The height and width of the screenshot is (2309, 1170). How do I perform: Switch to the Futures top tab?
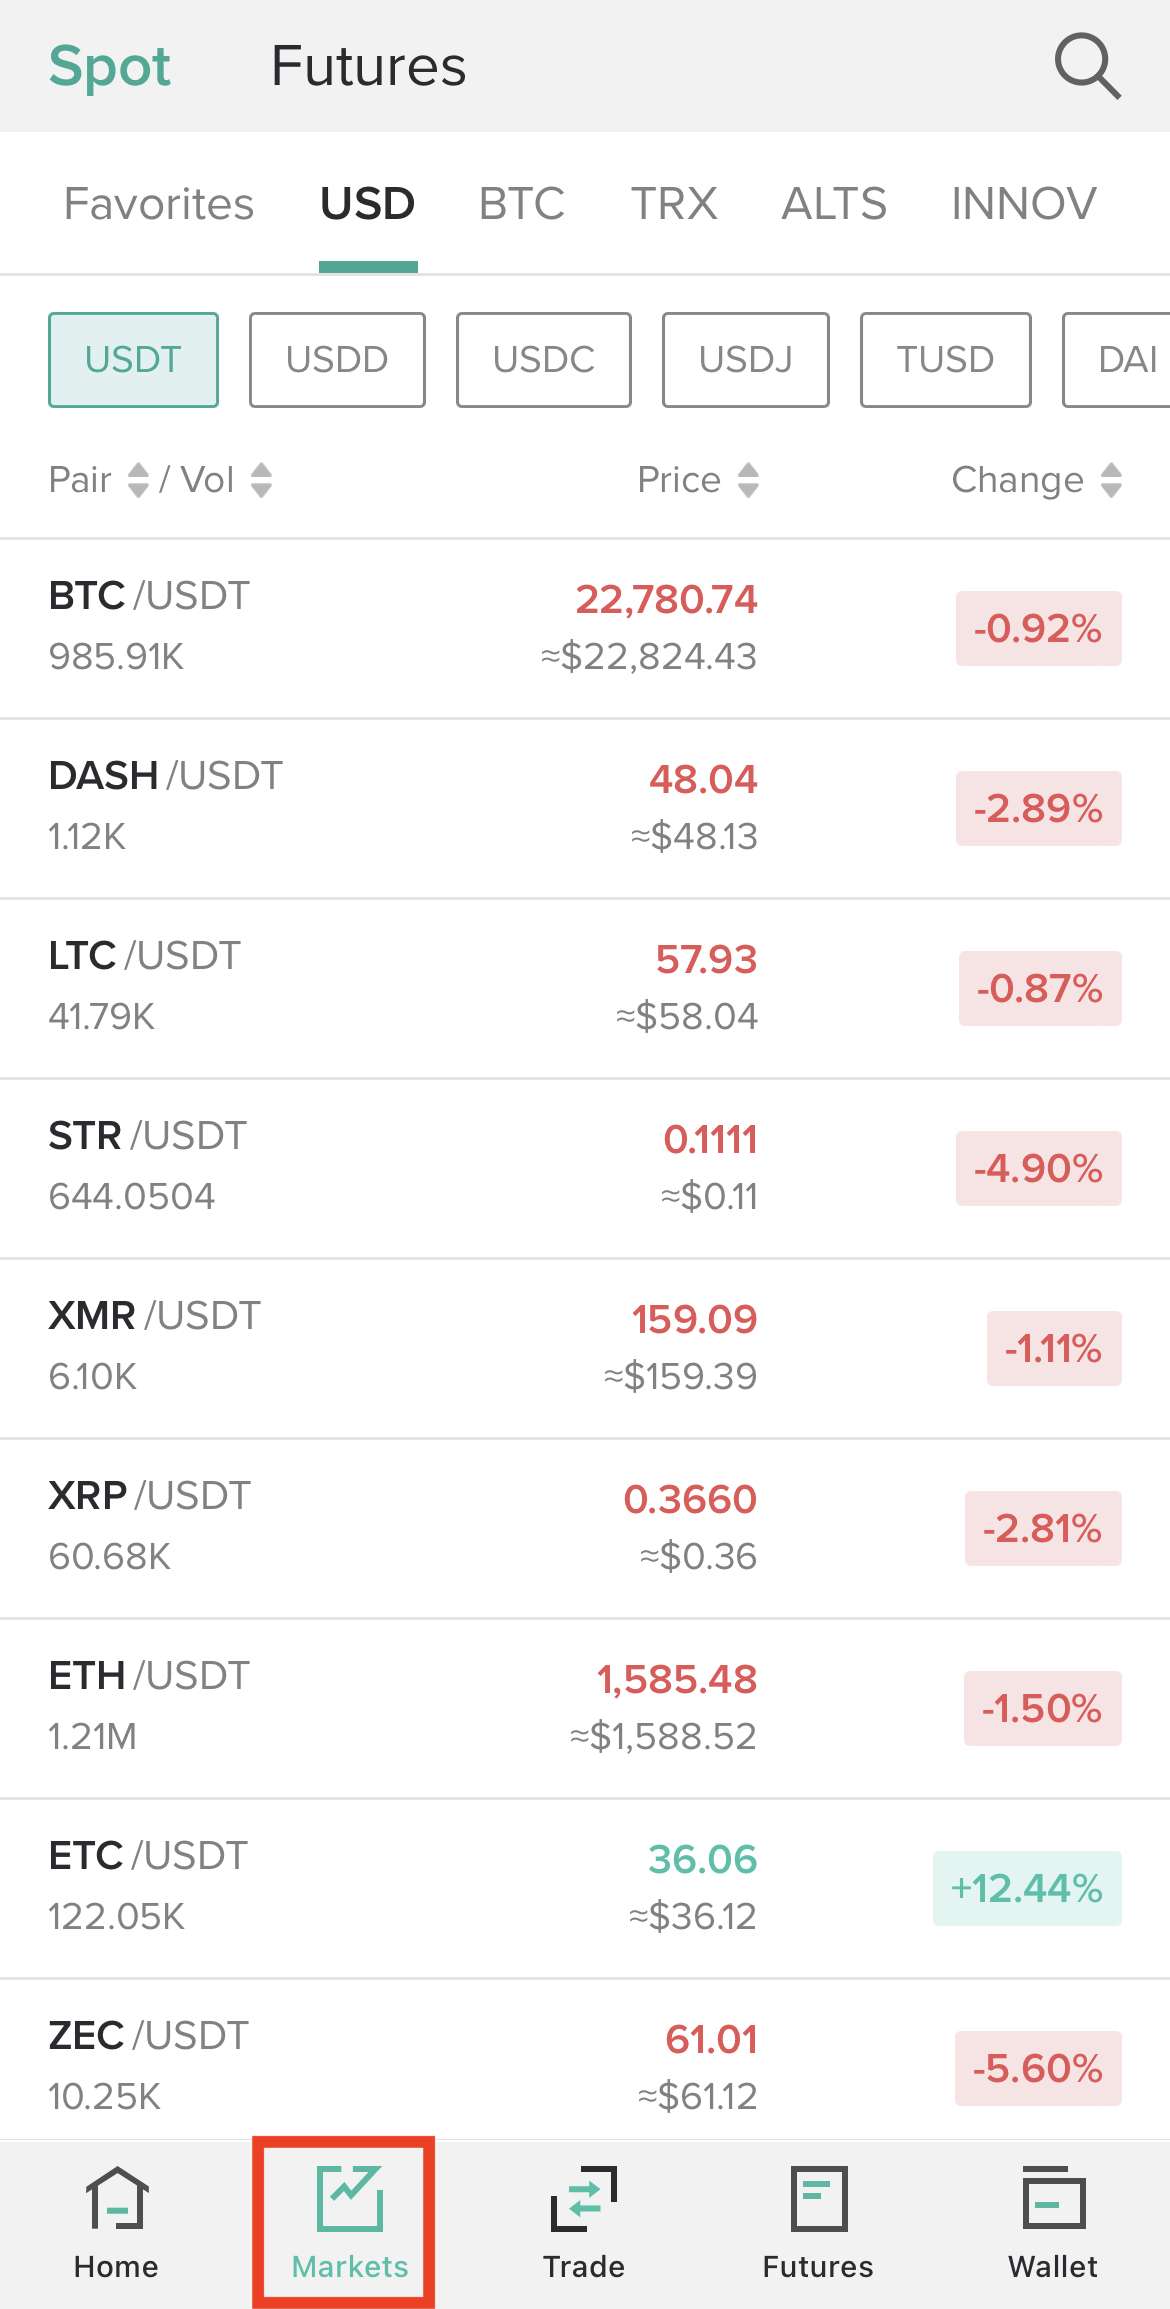coord(368,66)
